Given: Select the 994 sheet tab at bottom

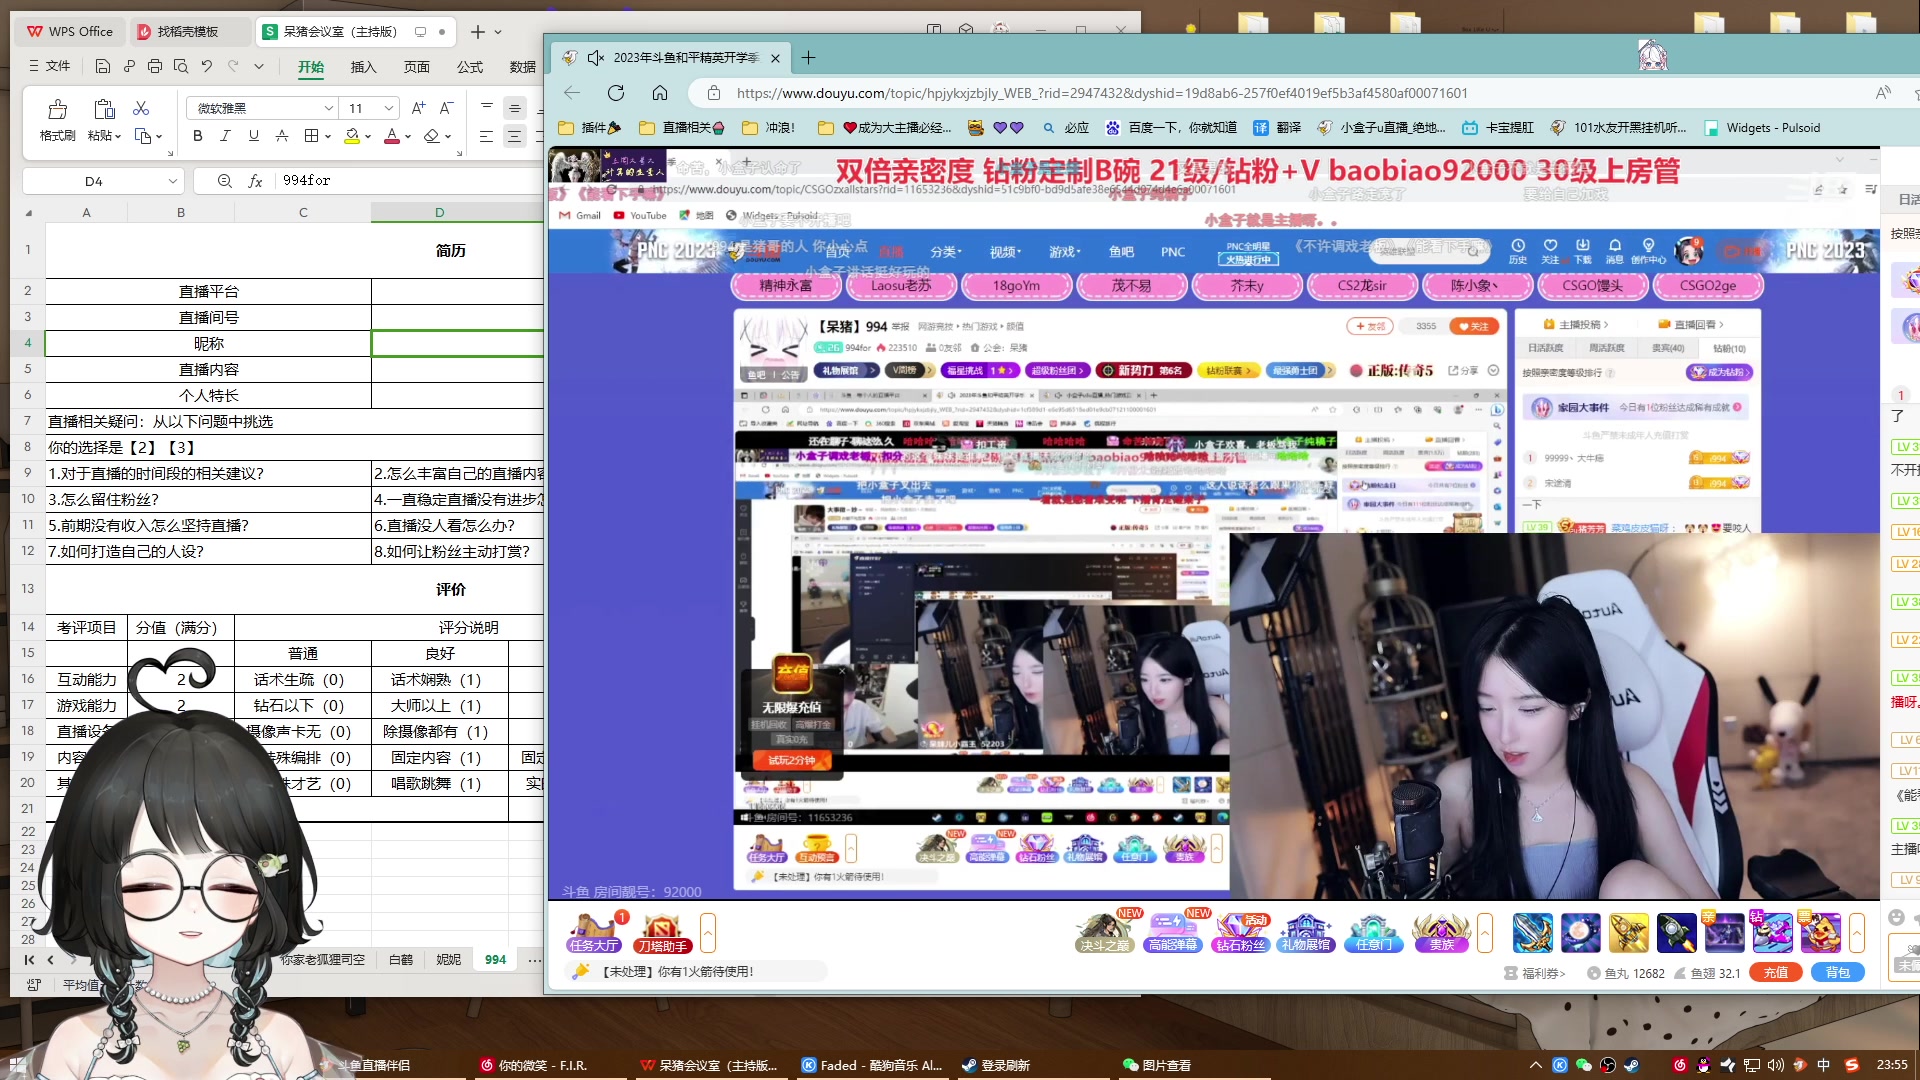Looking at the screenshot, I should 495,959.
